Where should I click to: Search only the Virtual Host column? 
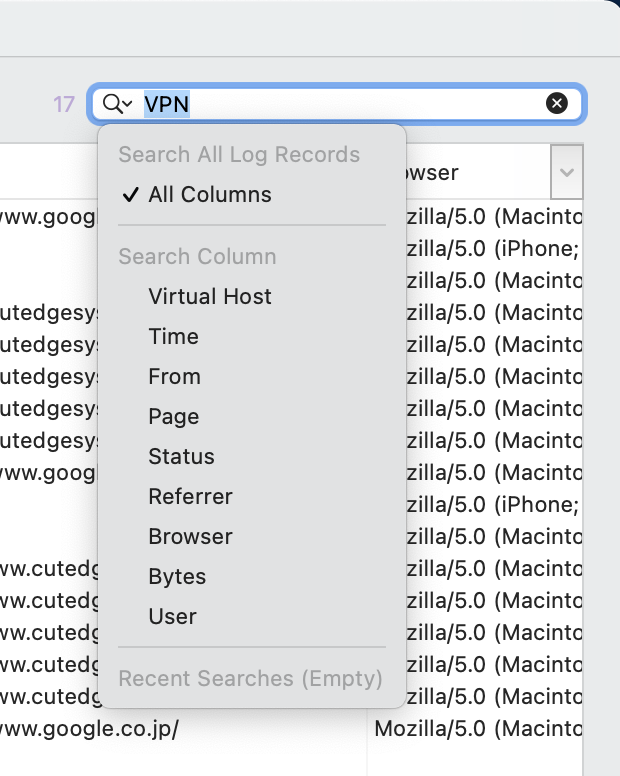[210, 296]
